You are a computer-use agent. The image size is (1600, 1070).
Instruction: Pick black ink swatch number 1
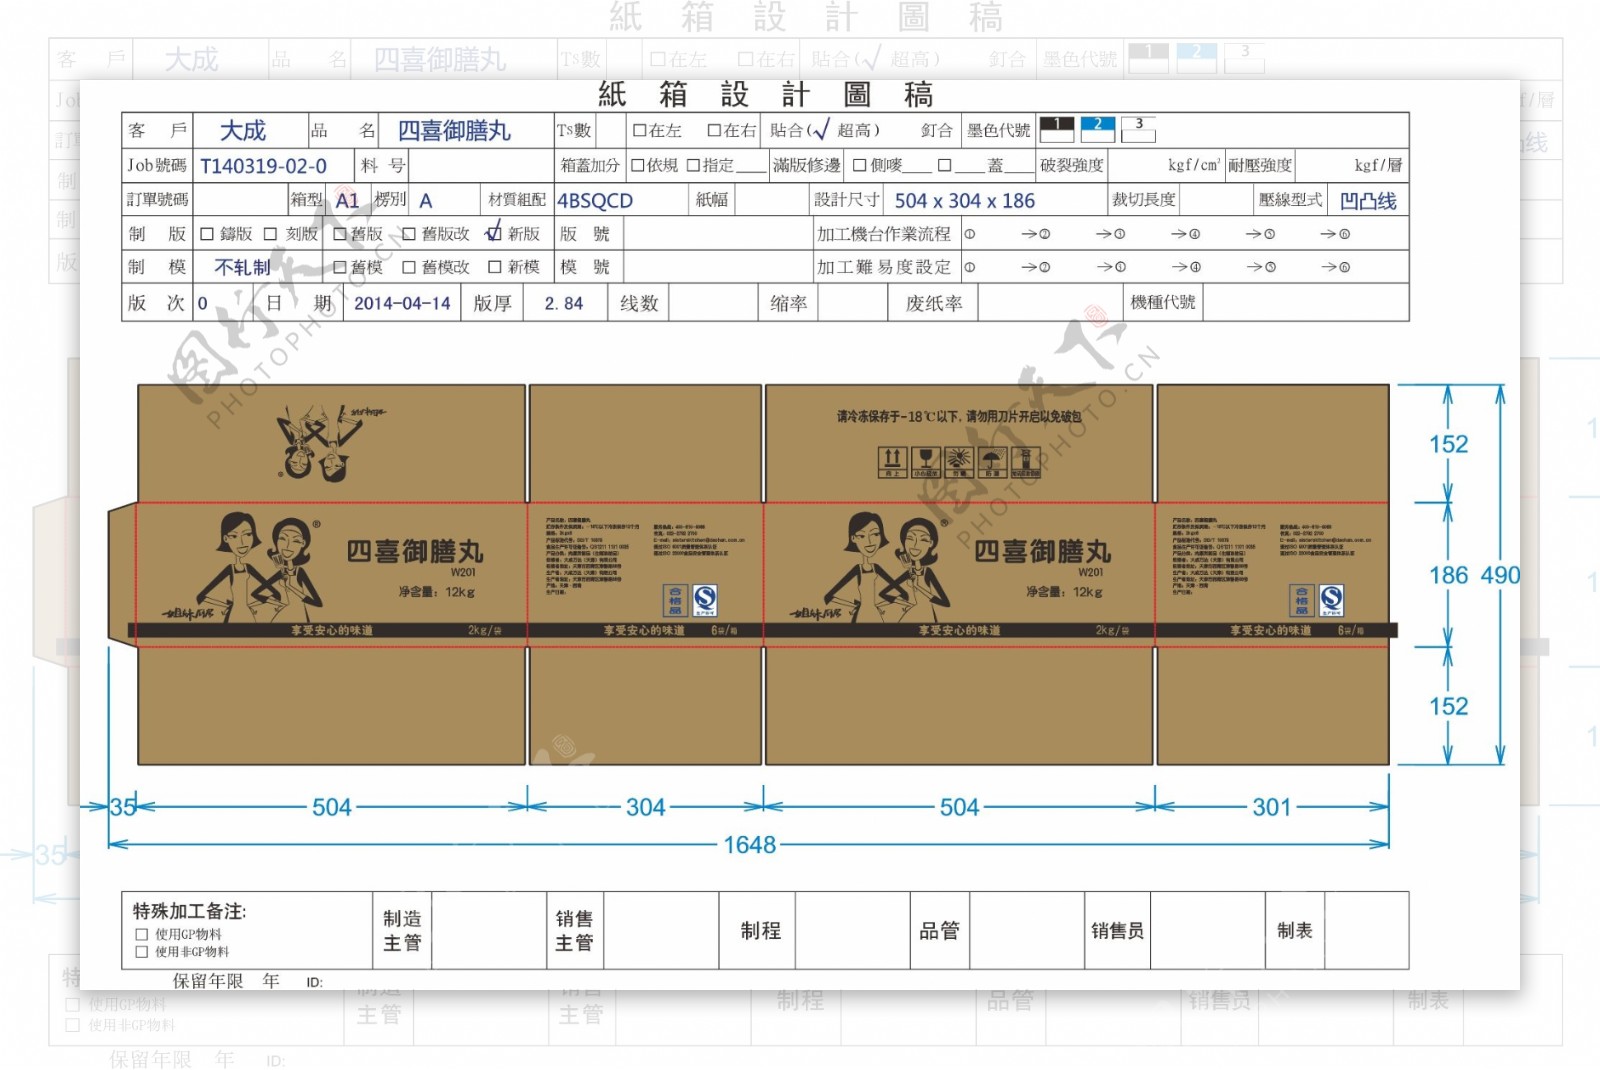coord(1057,129)
